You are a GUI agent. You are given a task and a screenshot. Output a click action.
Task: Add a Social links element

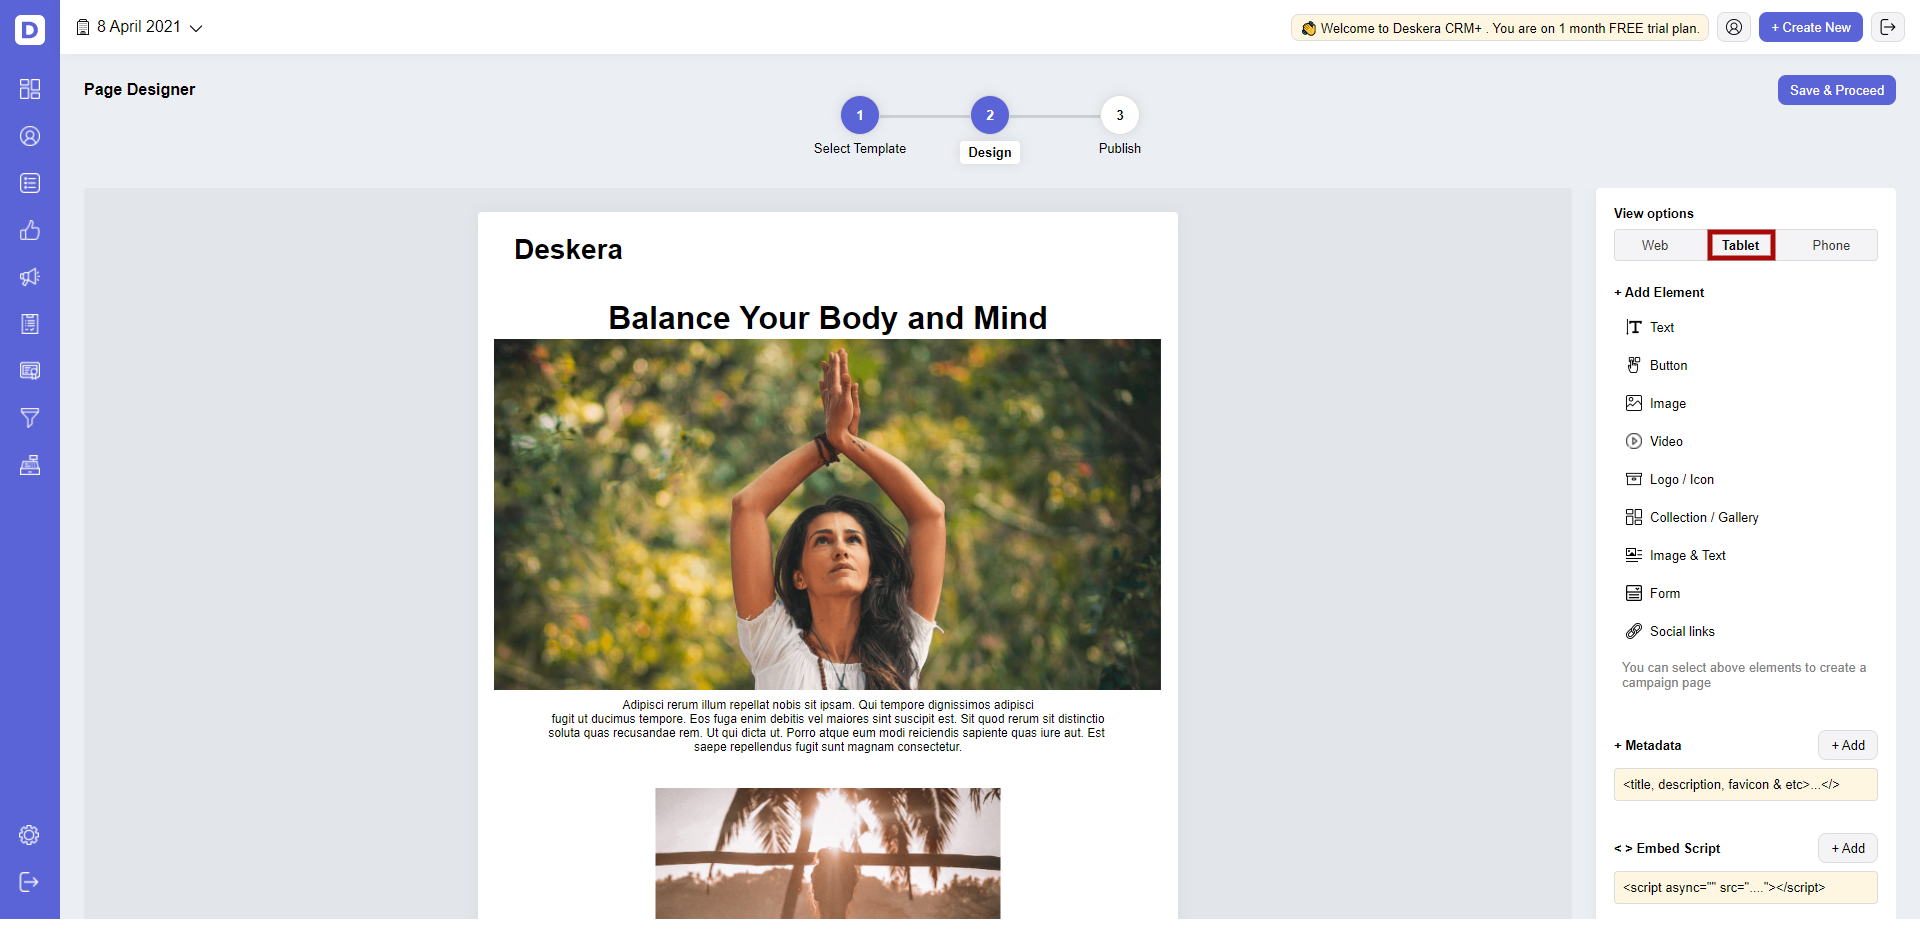tap(1670, 631)
